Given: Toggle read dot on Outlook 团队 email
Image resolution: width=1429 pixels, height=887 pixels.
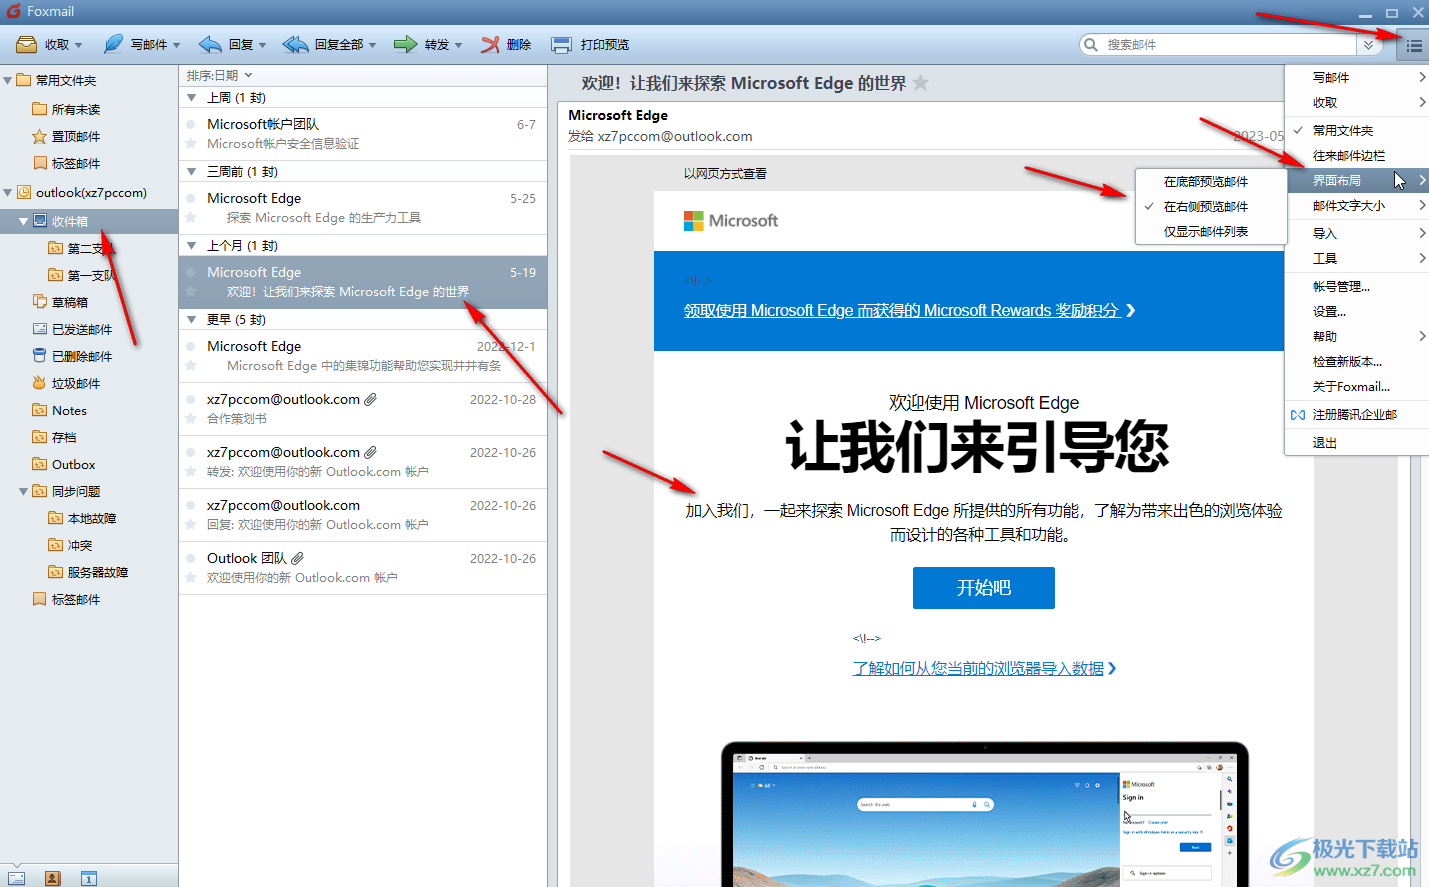Looking at the screenshot, I should point(190,558).
